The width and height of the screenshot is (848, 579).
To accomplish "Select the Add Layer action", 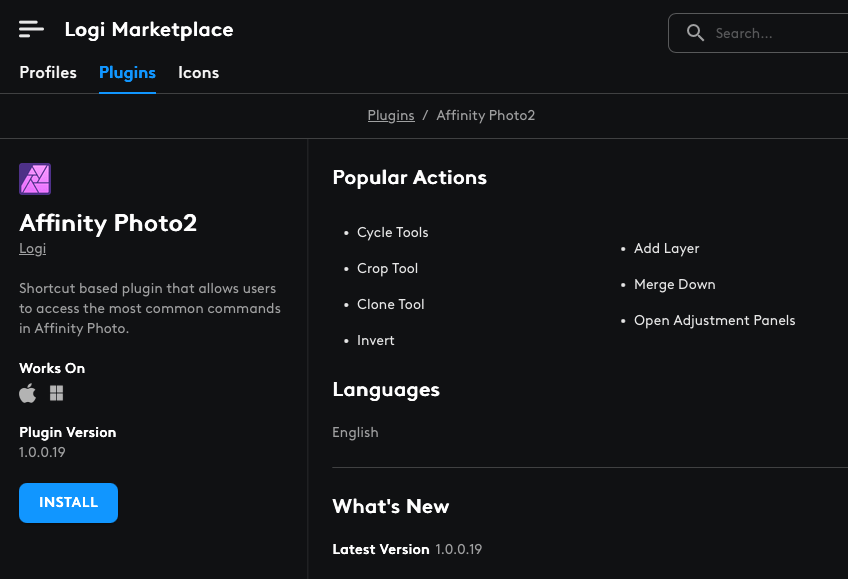I will [x=666, y=249].
